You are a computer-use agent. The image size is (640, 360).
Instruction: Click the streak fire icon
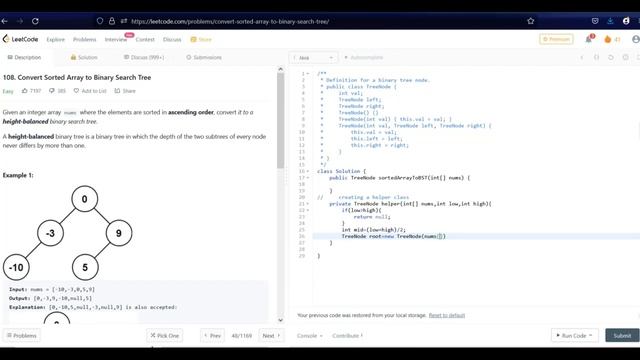coord(608,39)
